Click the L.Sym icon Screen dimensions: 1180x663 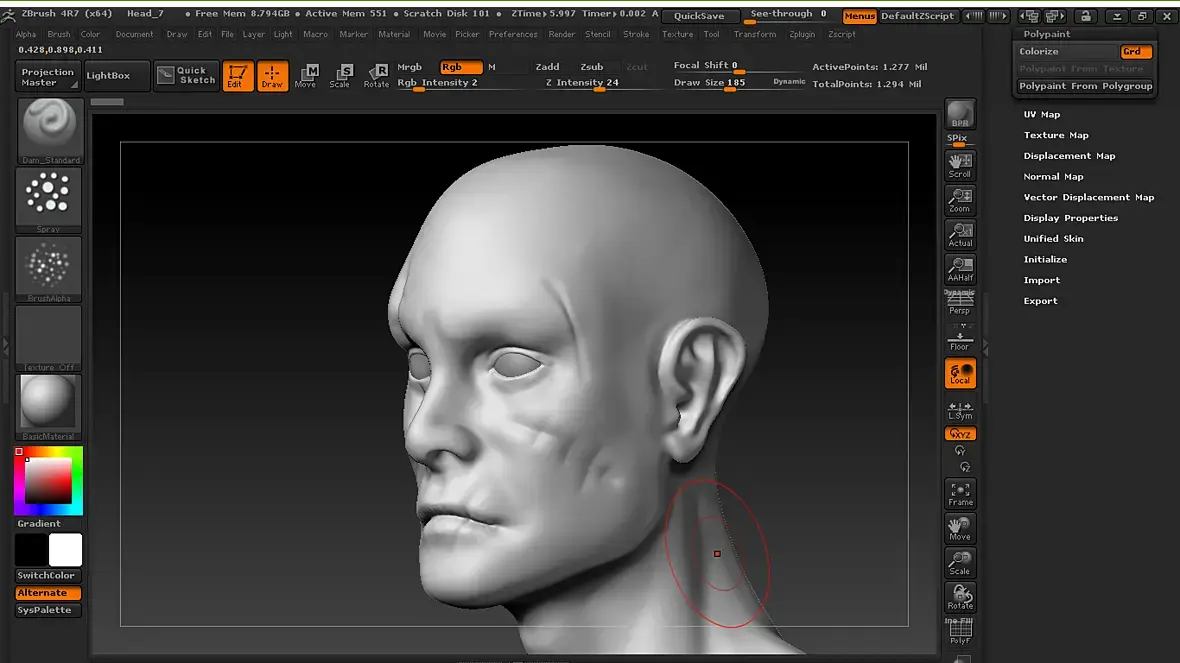(x=960, y=410)
